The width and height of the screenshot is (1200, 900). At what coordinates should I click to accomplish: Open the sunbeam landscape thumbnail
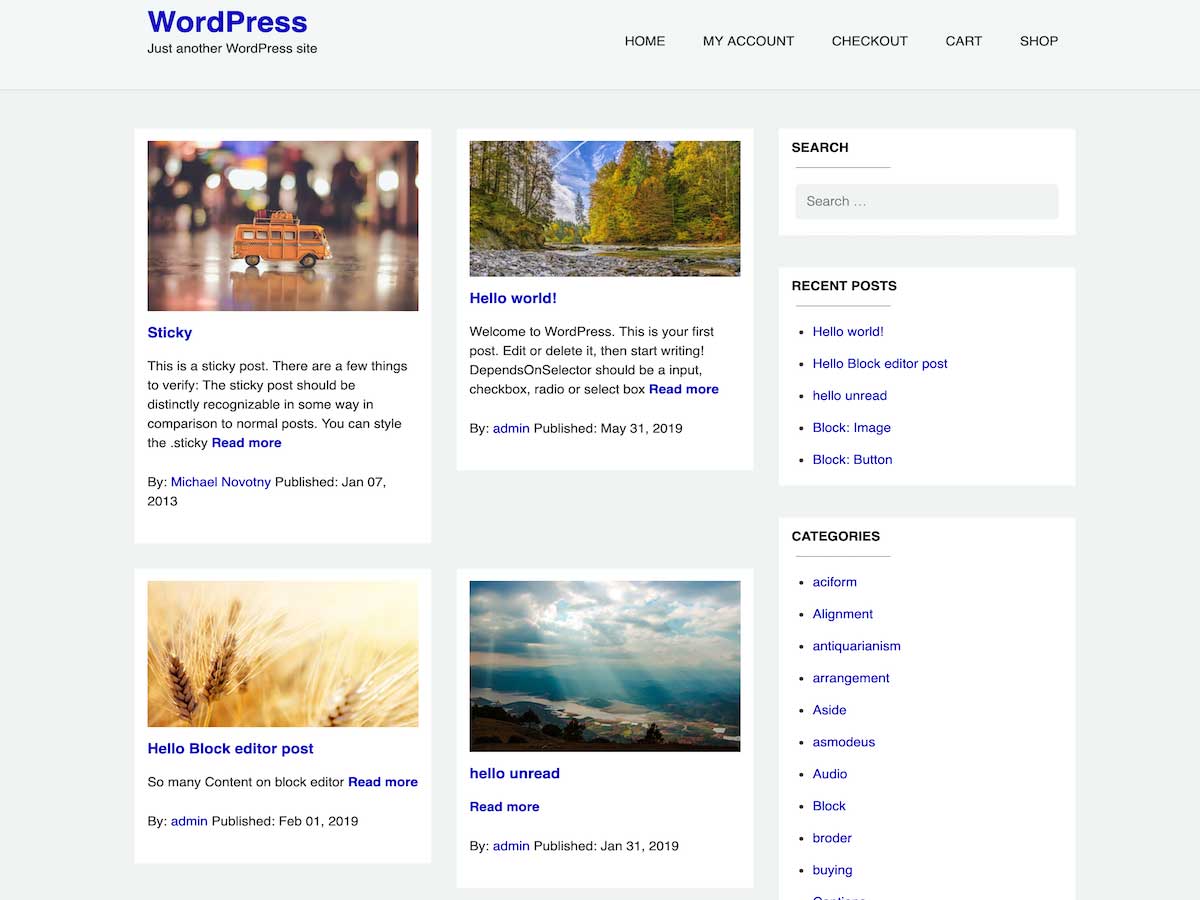(605, 666)
